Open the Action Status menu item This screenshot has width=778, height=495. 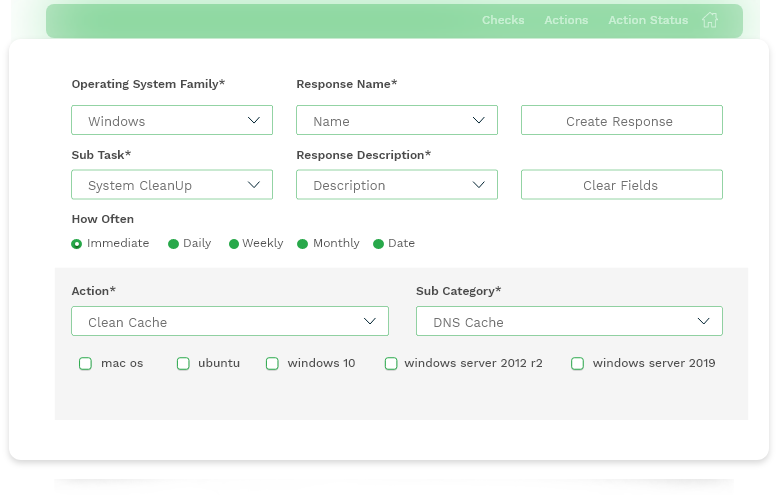click(648, 20)
